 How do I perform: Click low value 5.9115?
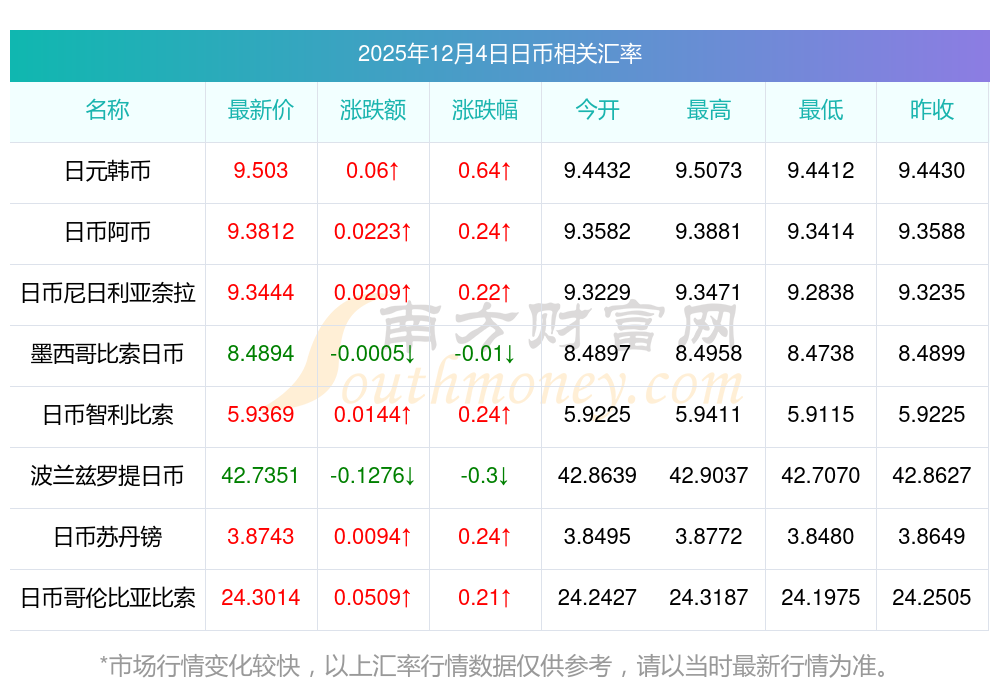[821, 415]
